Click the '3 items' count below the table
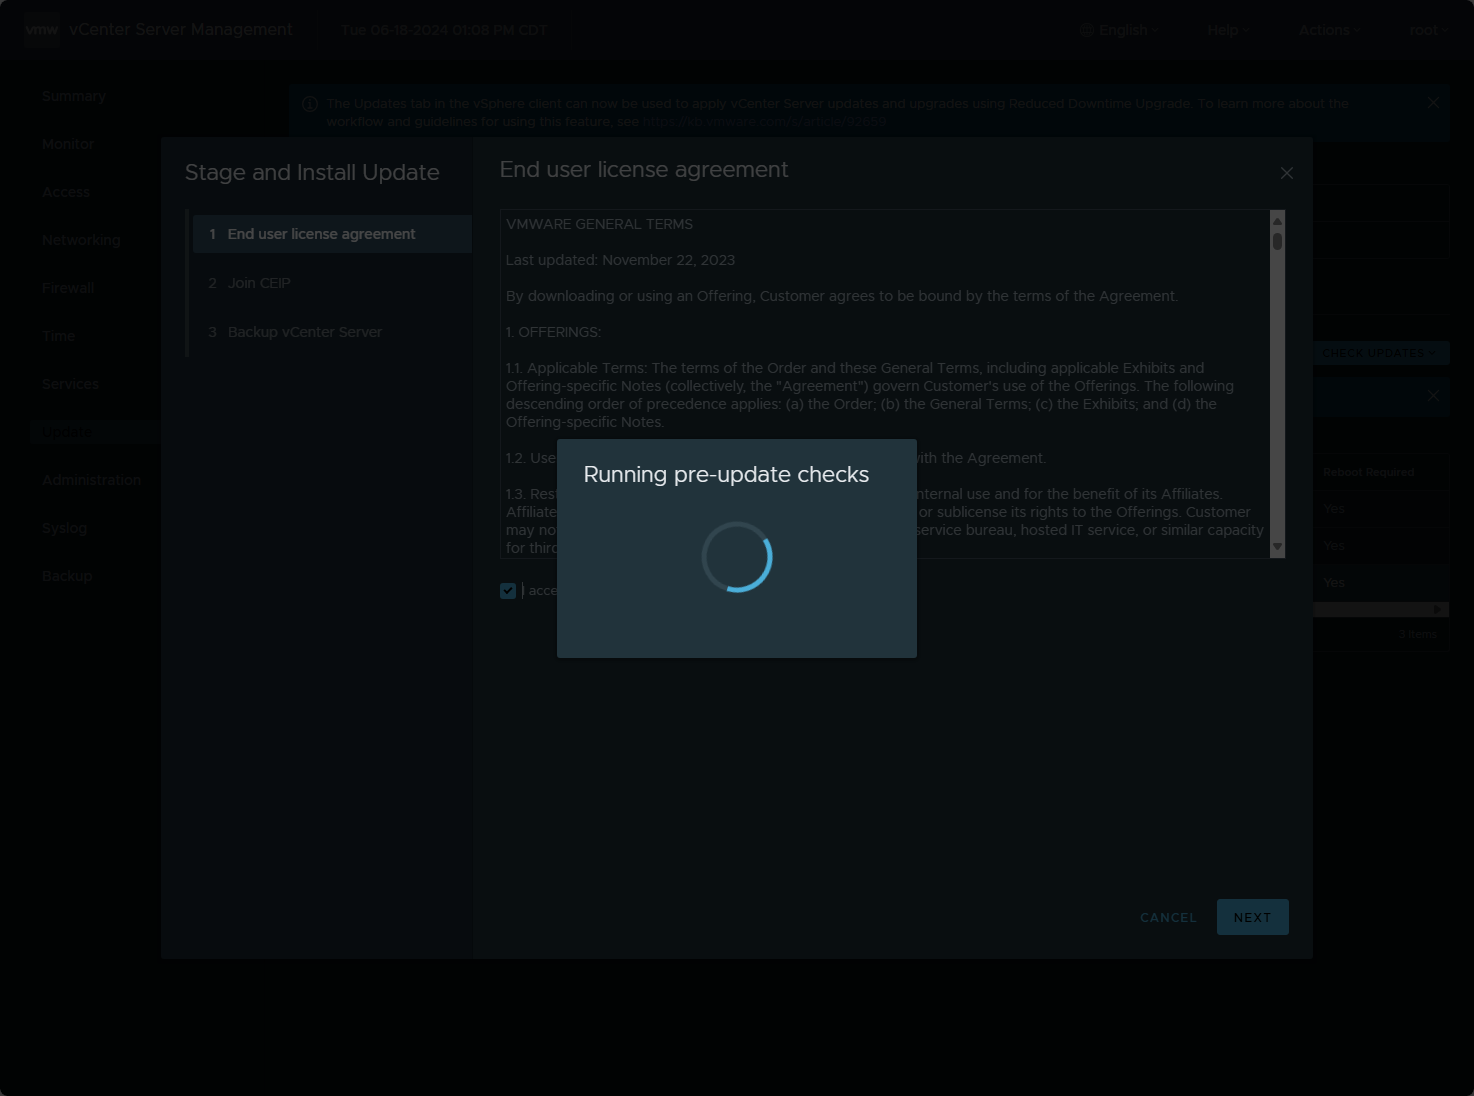Viewport: 1474px width, 1096px height. coord(1418,634)
